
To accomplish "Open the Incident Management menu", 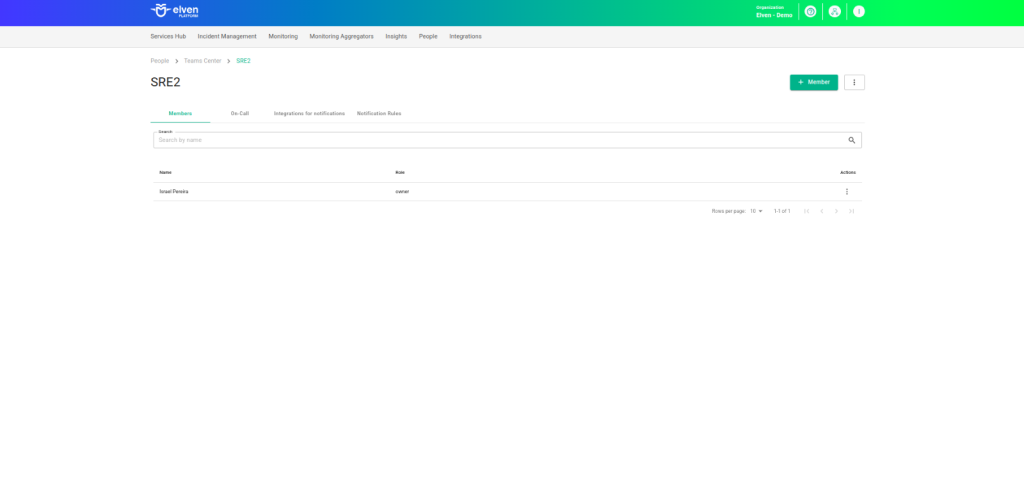I will (x=227, y=36).
